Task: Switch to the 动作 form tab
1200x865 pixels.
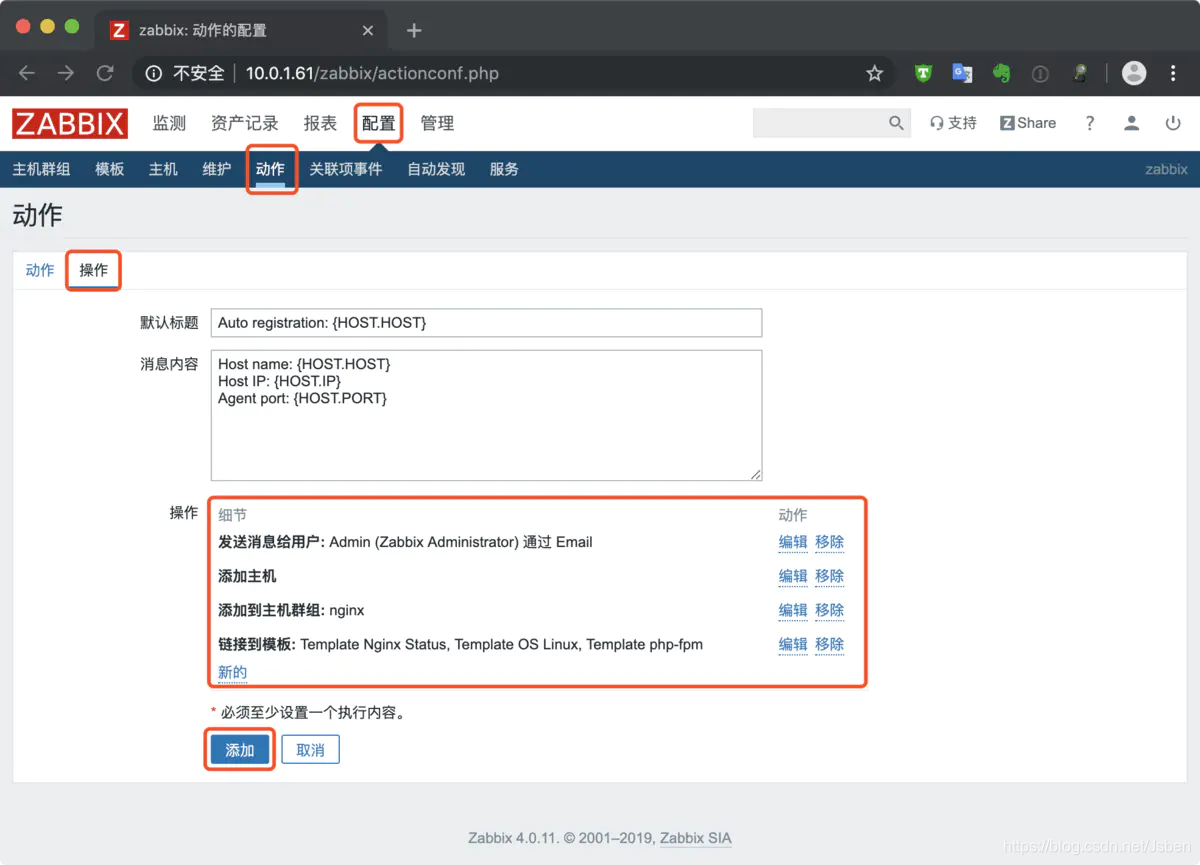Action: [x=40, y=270]
